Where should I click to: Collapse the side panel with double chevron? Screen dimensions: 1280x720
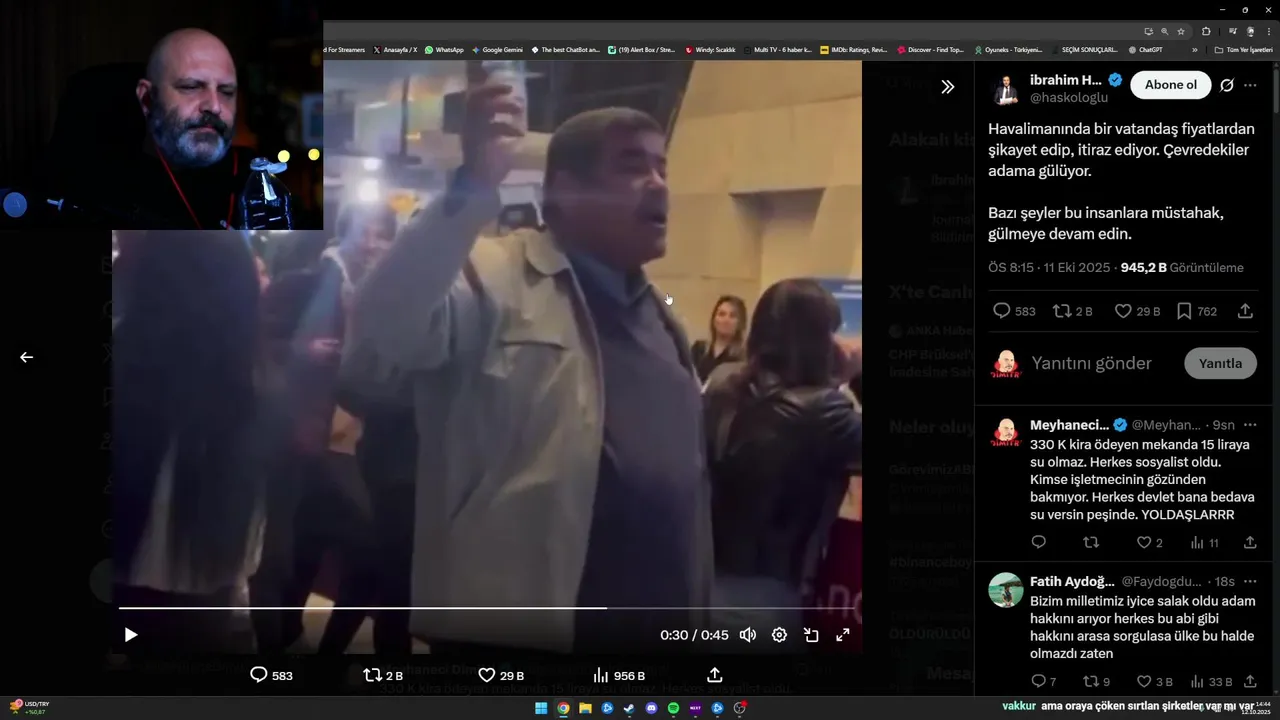pyautogui.click(x=947, y=87)
